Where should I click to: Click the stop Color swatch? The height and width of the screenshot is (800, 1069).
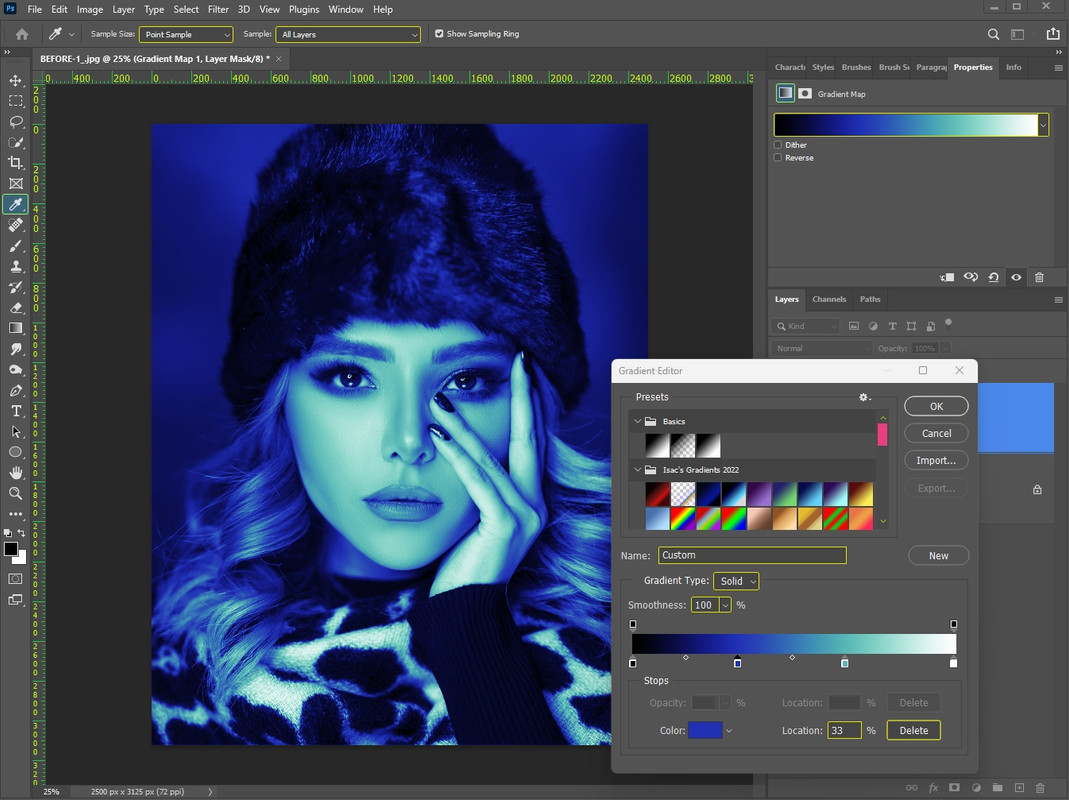coord(705,730)
